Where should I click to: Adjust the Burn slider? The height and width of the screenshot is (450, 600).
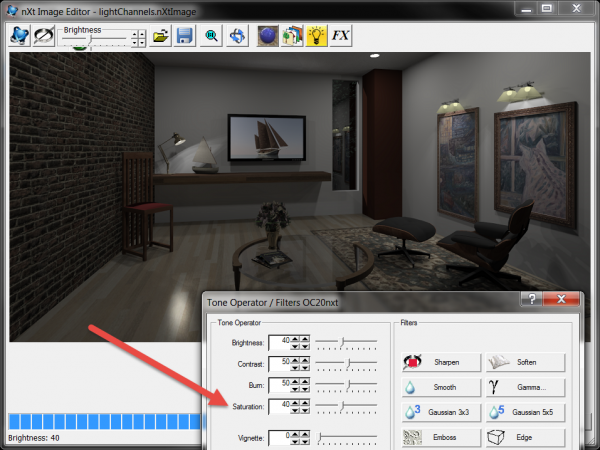(346, 385)
